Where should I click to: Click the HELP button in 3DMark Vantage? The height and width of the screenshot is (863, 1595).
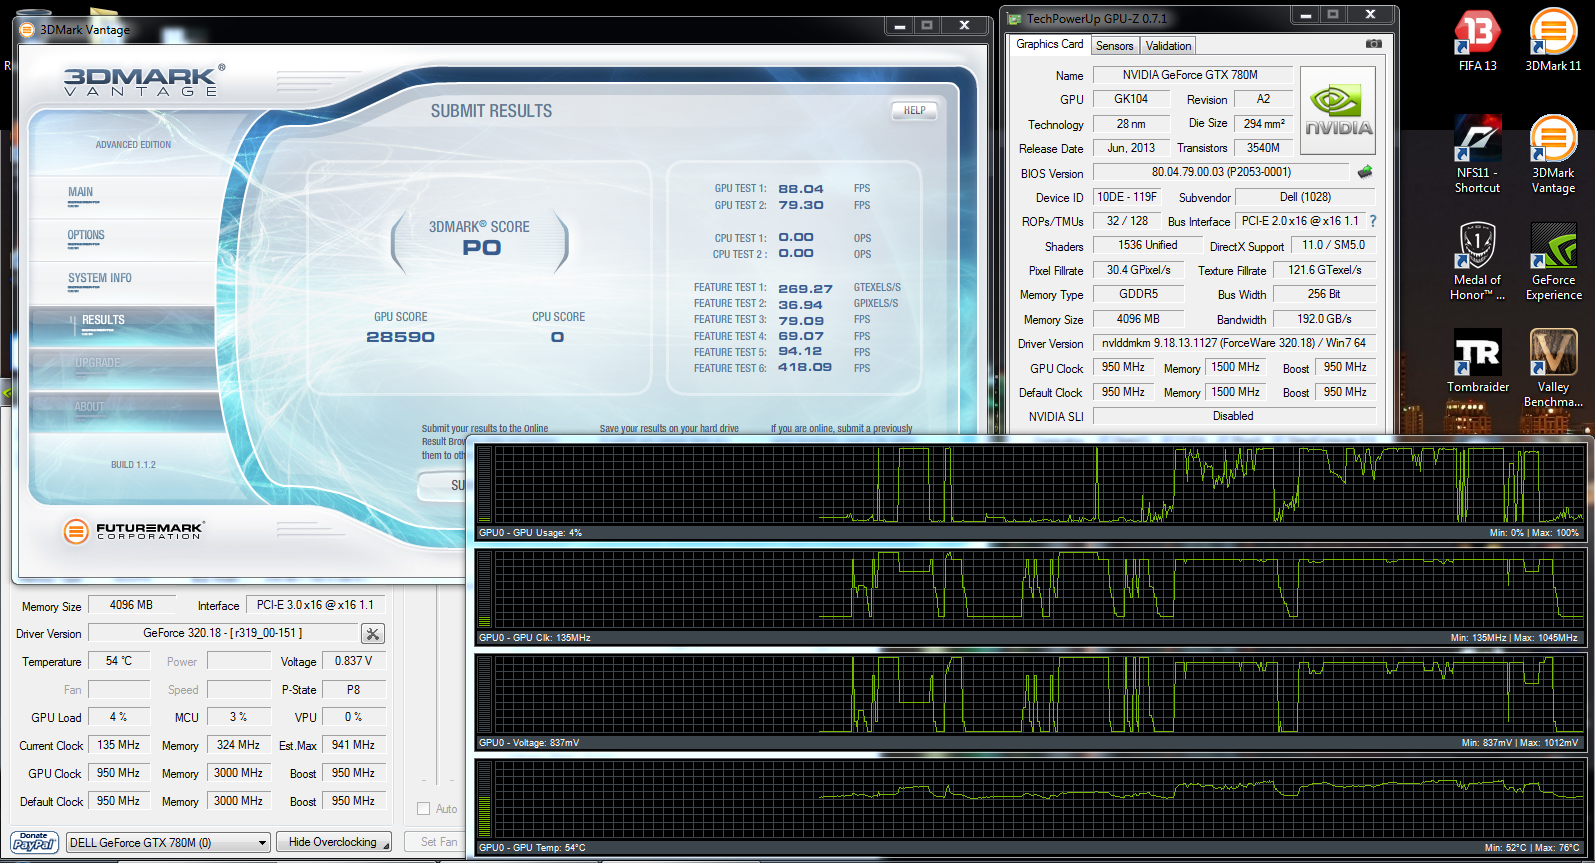[914, 111]
